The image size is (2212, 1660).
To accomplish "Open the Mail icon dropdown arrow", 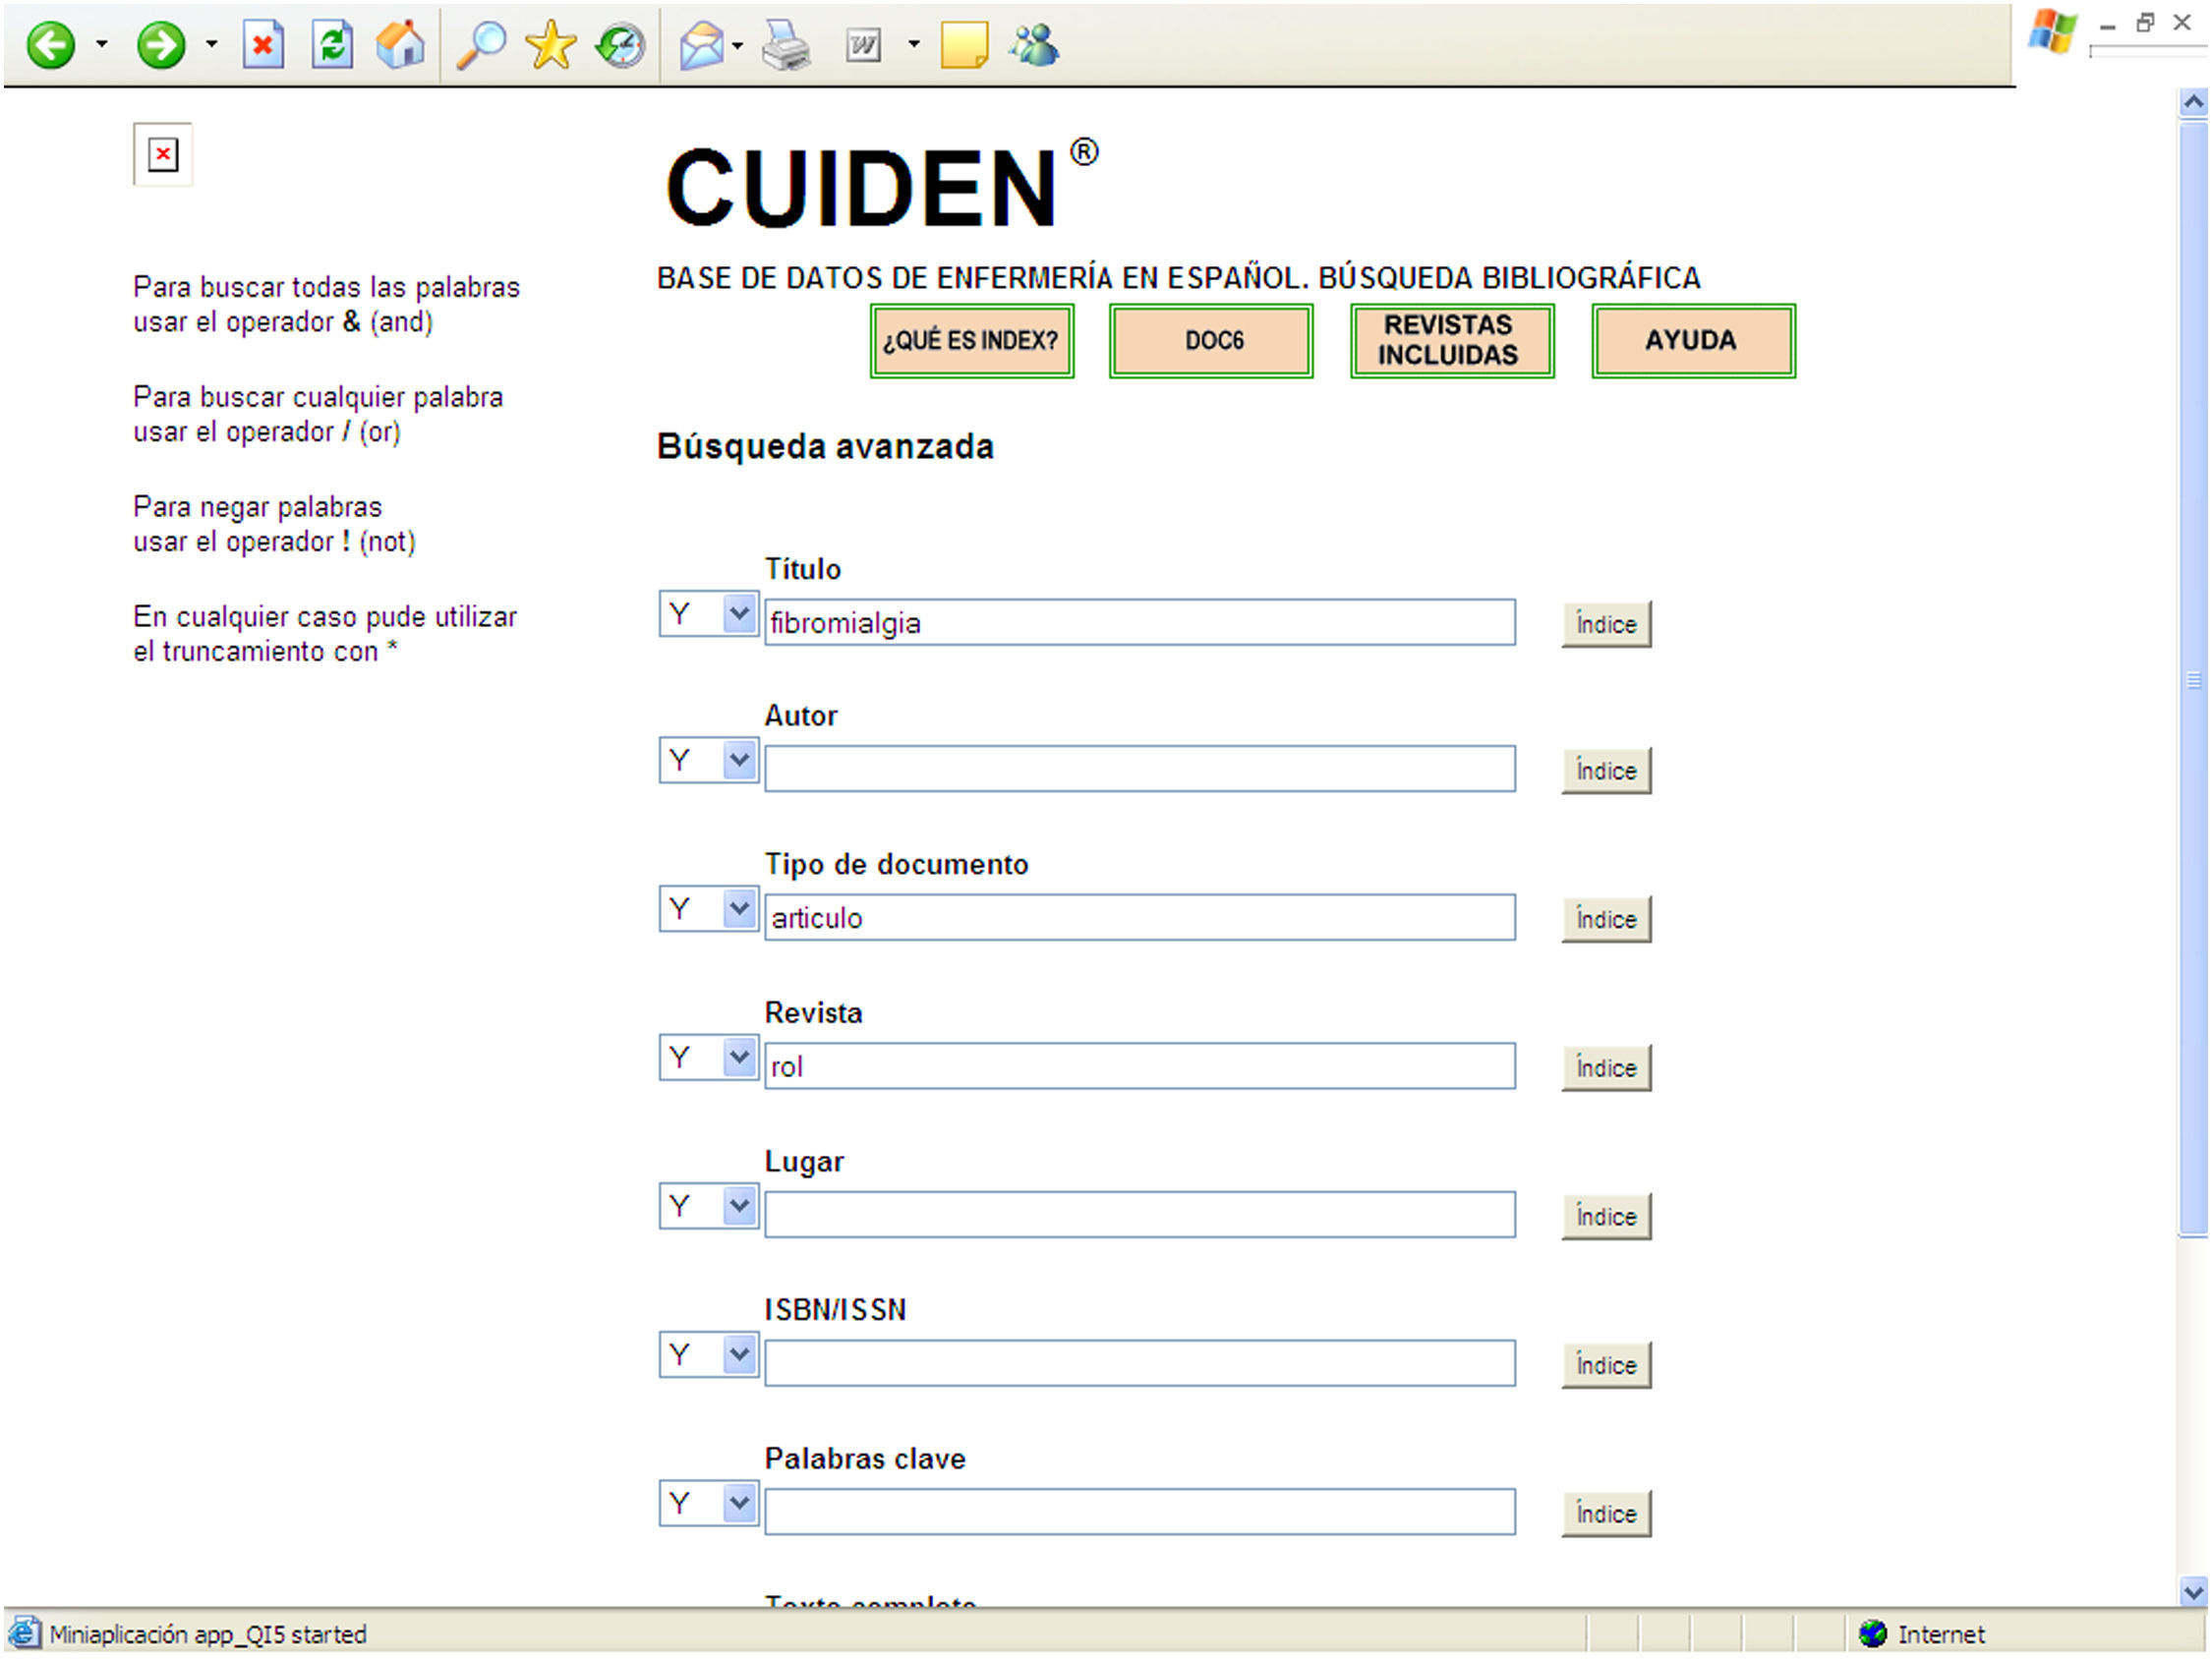I will tap(738, 46).
